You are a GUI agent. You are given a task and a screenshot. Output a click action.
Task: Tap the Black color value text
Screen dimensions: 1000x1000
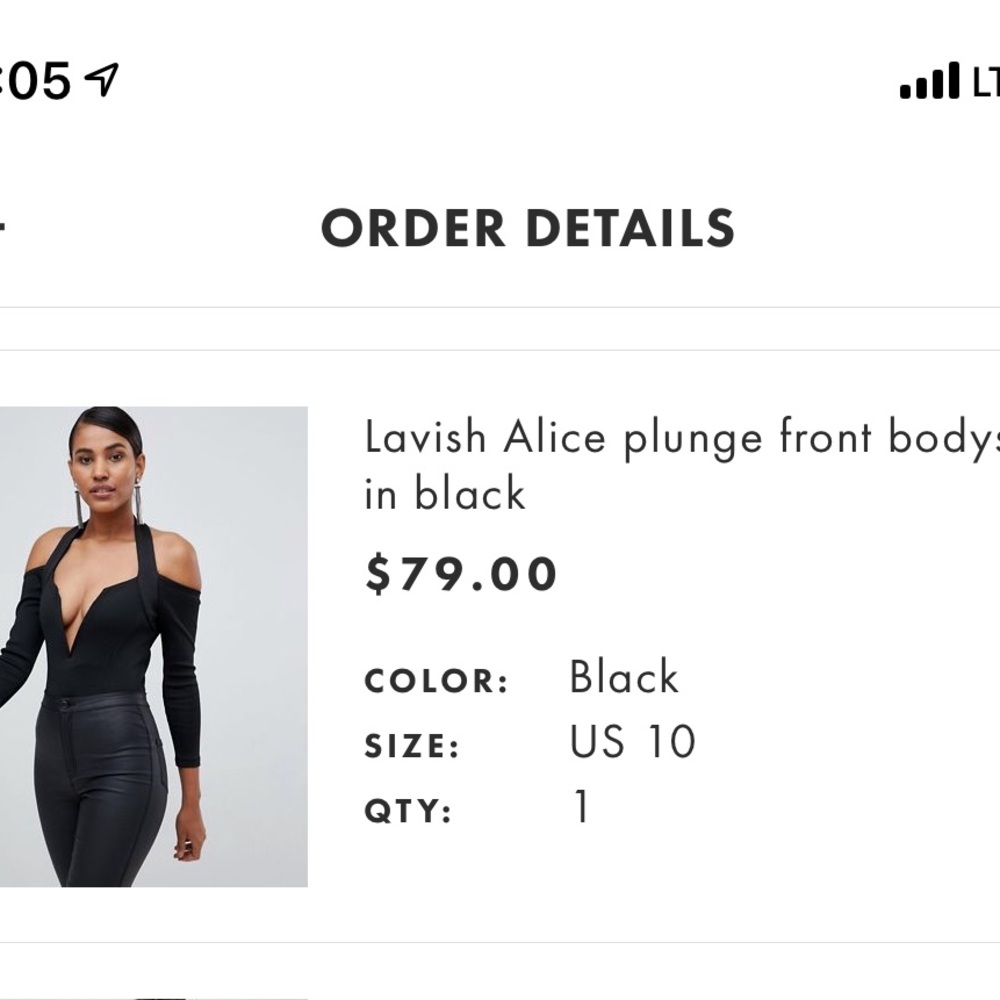pos(622,676)
